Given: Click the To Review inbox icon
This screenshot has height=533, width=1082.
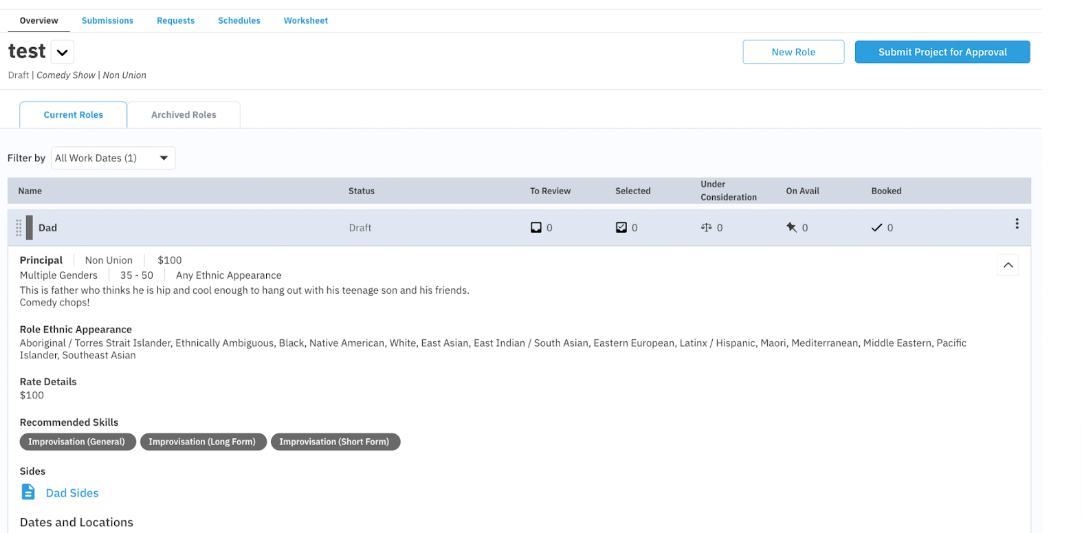Looking at the screenshot, I should click(x=535, y=227).
